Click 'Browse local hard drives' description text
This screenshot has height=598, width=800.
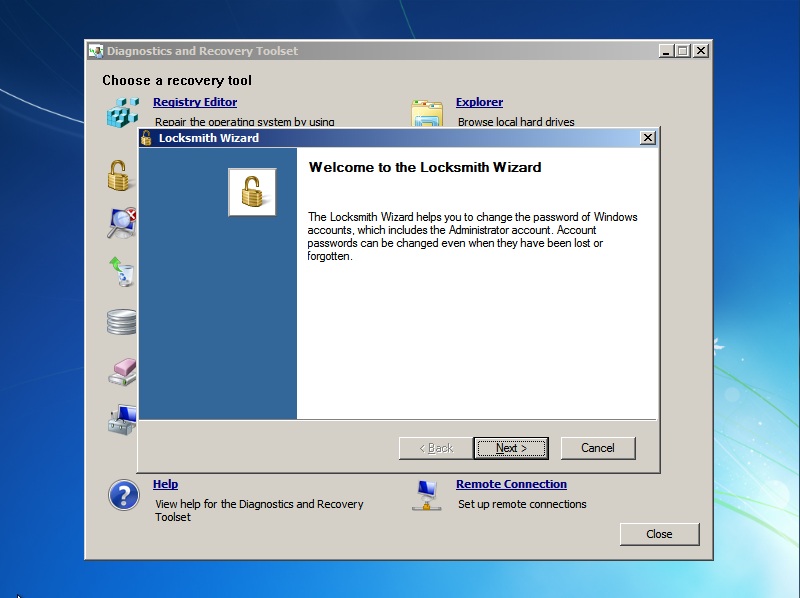coord(516,122)
